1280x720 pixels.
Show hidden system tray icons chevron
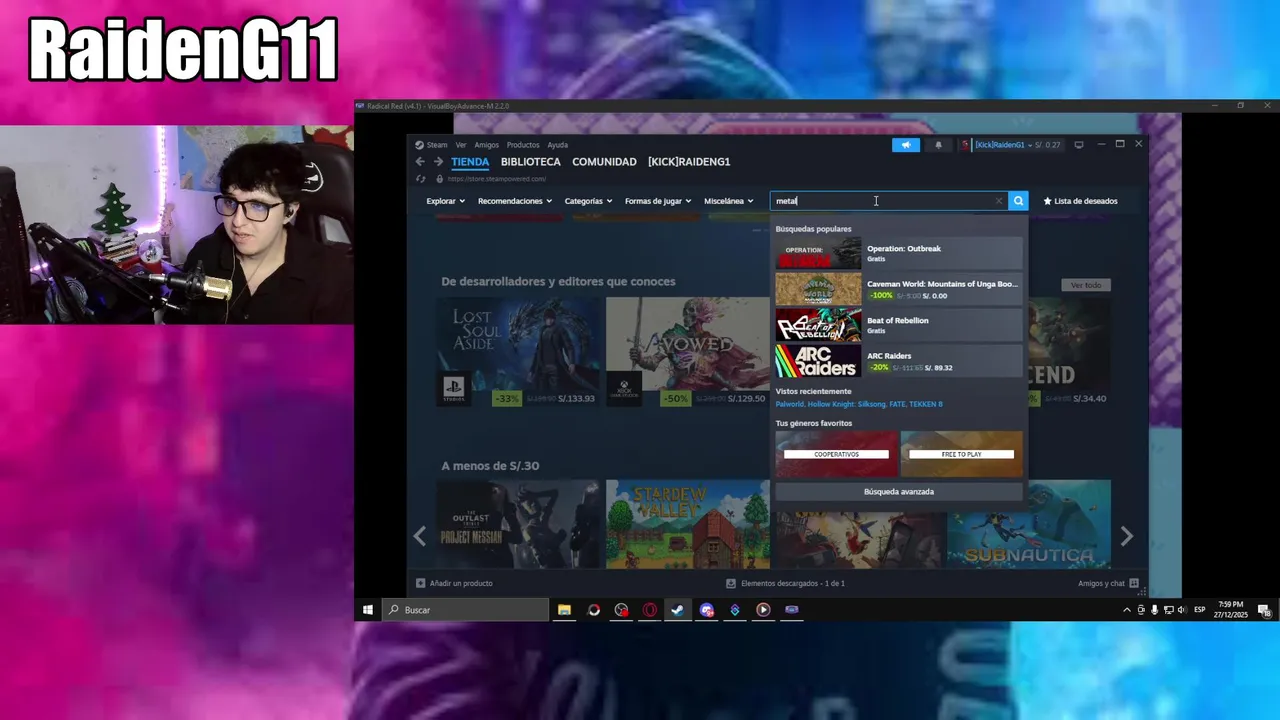pos(1127,610)
